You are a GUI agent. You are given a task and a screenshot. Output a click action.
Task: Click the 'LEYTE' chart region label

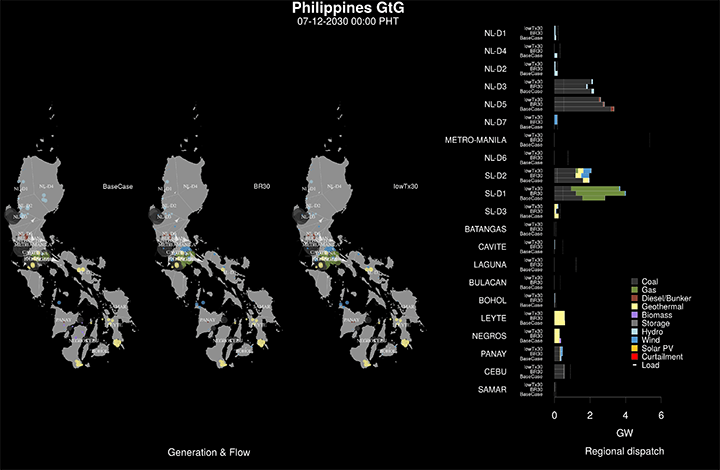click(x=493, y=318)
